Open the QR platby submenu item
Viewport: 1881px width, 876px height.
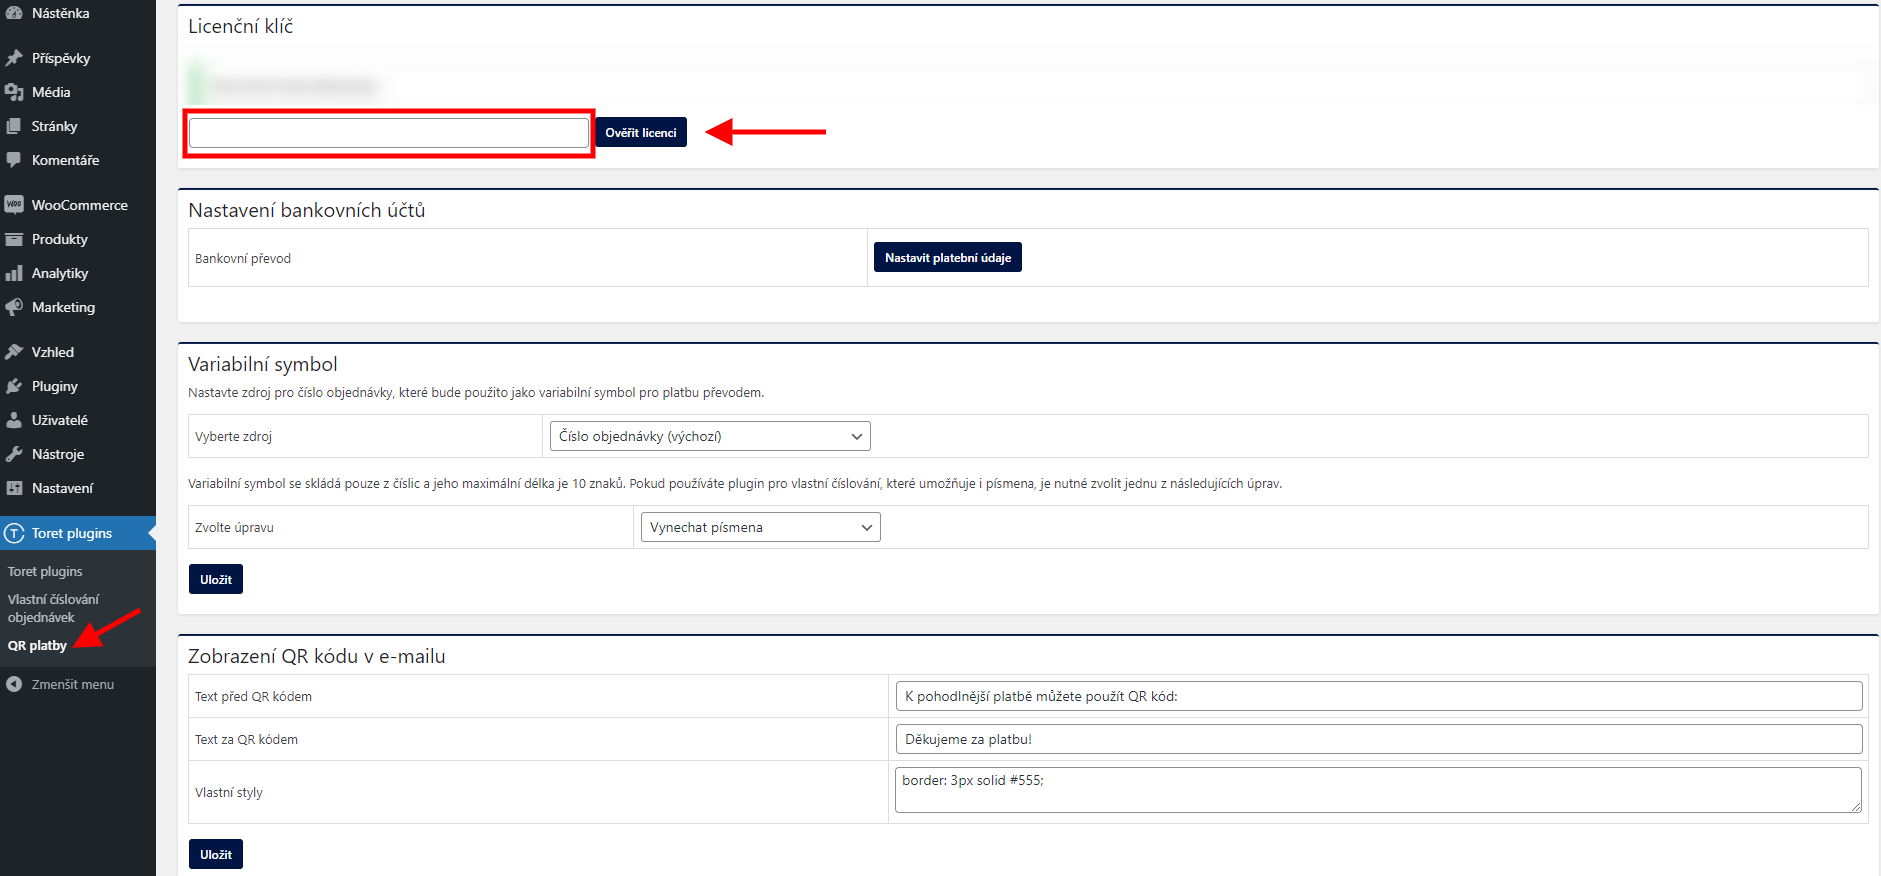37,645
